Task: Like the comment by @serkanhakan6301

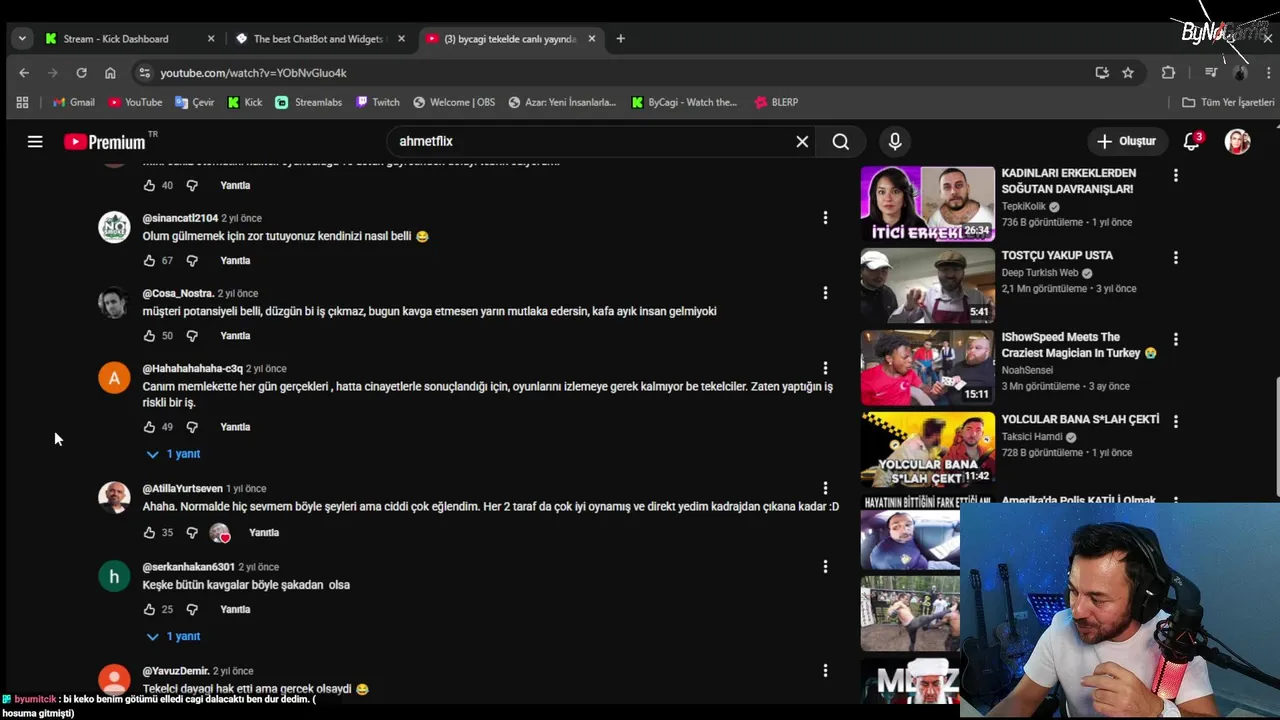Action: point(149,610)
